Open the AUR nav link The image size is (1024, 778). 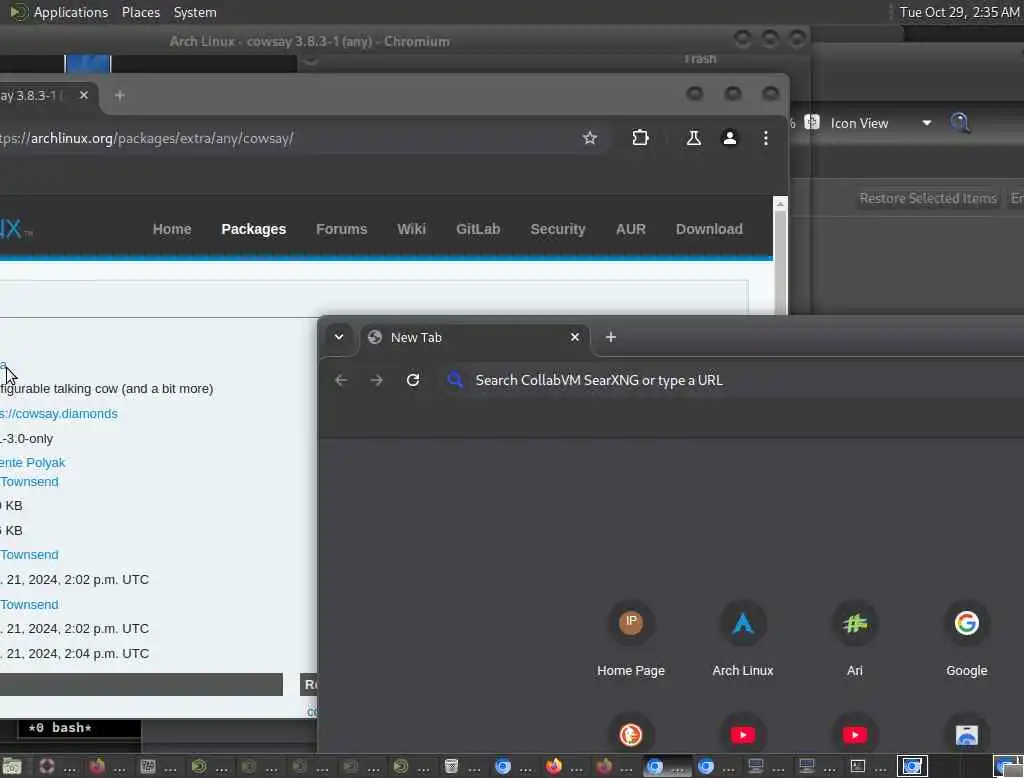(630, 229)
